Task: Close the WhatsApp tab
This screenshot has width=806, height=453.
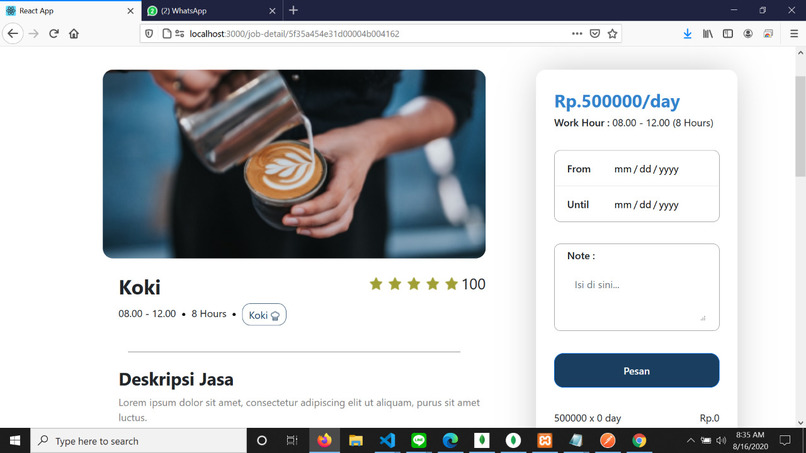Action: pyautogui.click(x=272, y=11)
